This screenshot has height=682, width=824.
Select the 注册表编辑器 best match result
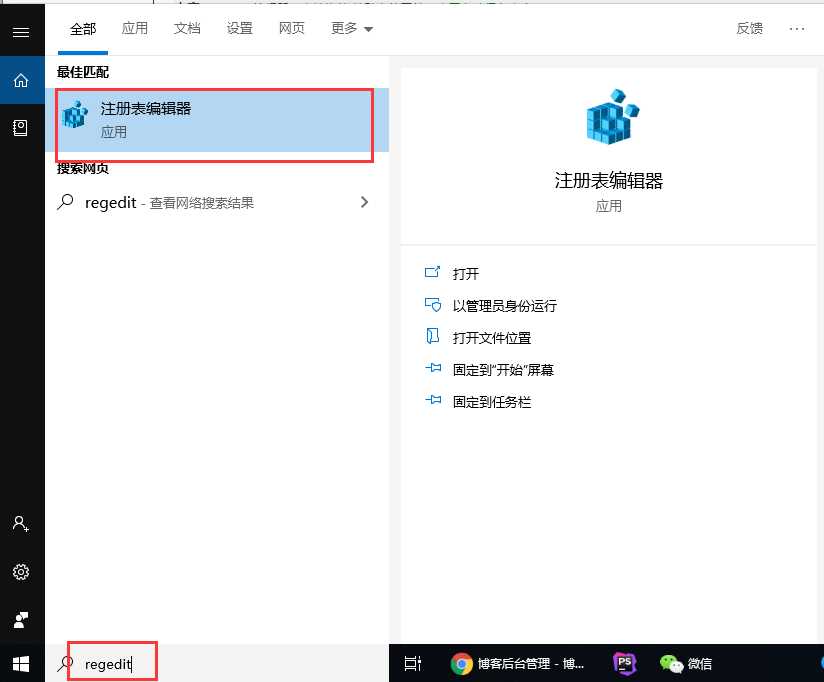217,120
